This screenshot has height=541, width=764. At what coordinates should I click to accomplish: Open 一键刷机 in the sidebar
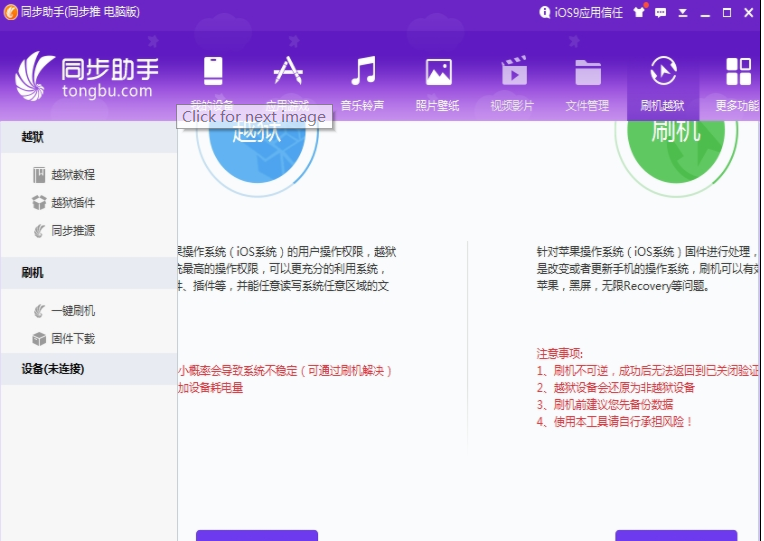[x=64, y=310]
